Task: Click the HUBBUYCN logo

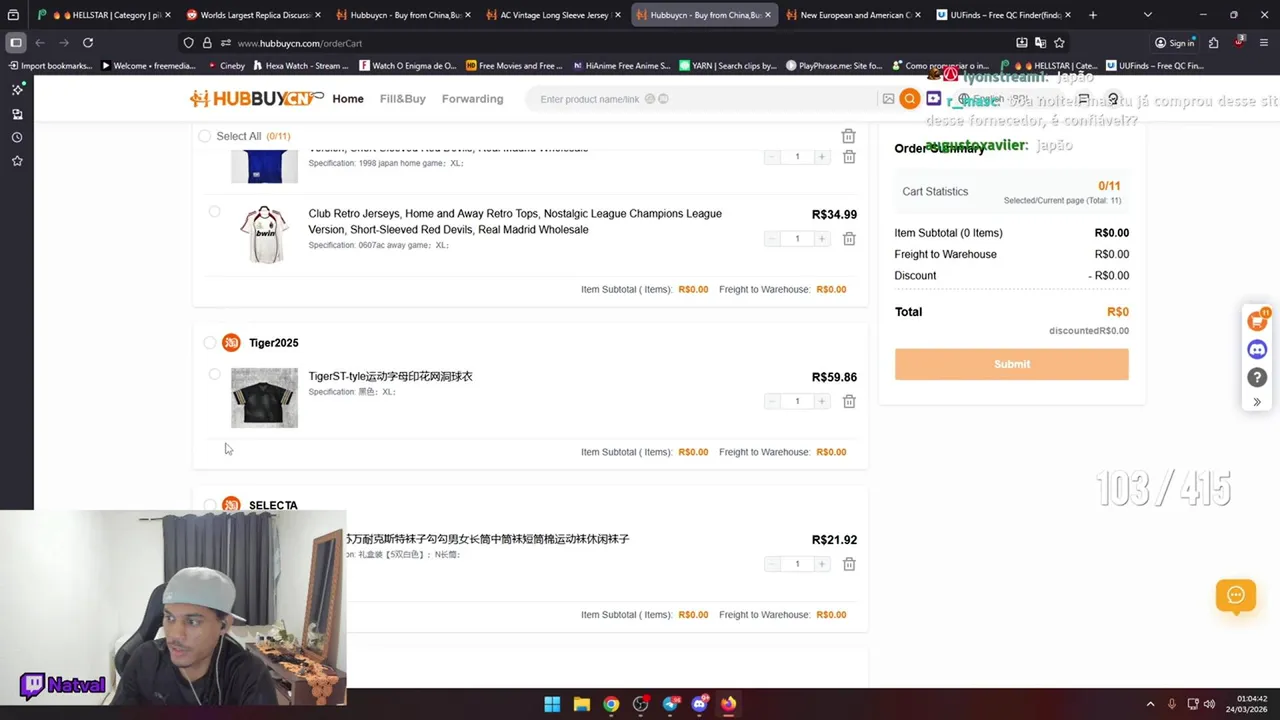Action: (257, 98)
